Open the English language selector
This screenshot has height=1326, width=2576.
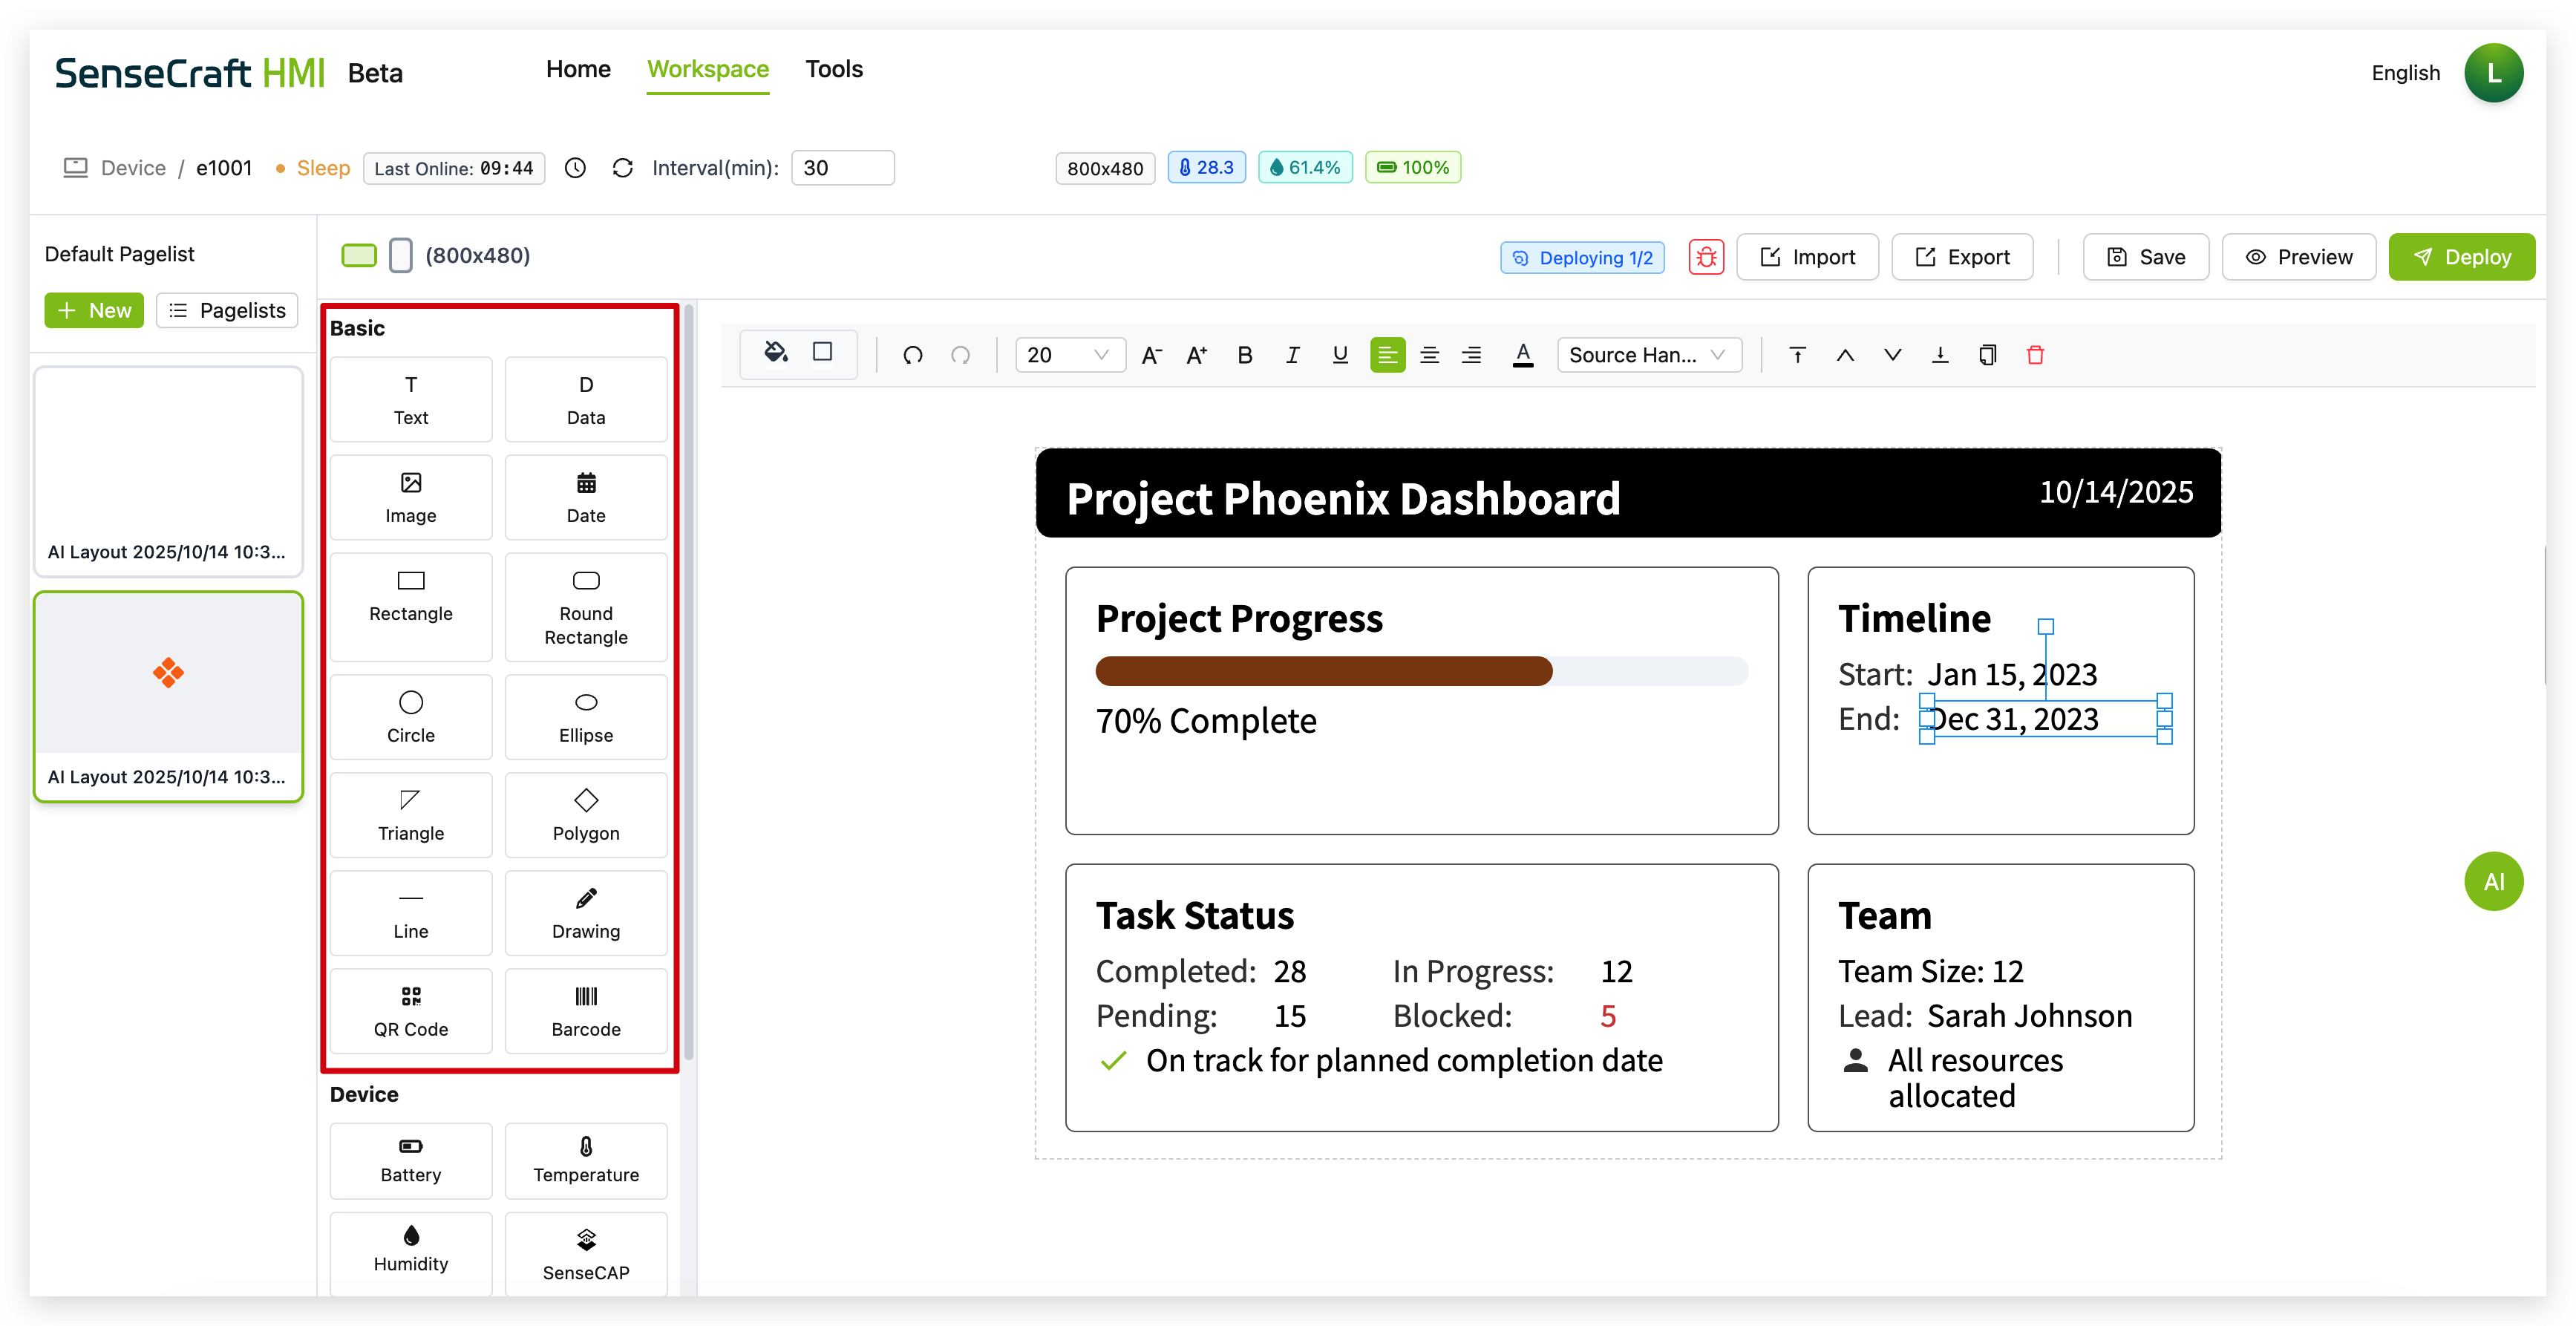[x=2405, y=73]
